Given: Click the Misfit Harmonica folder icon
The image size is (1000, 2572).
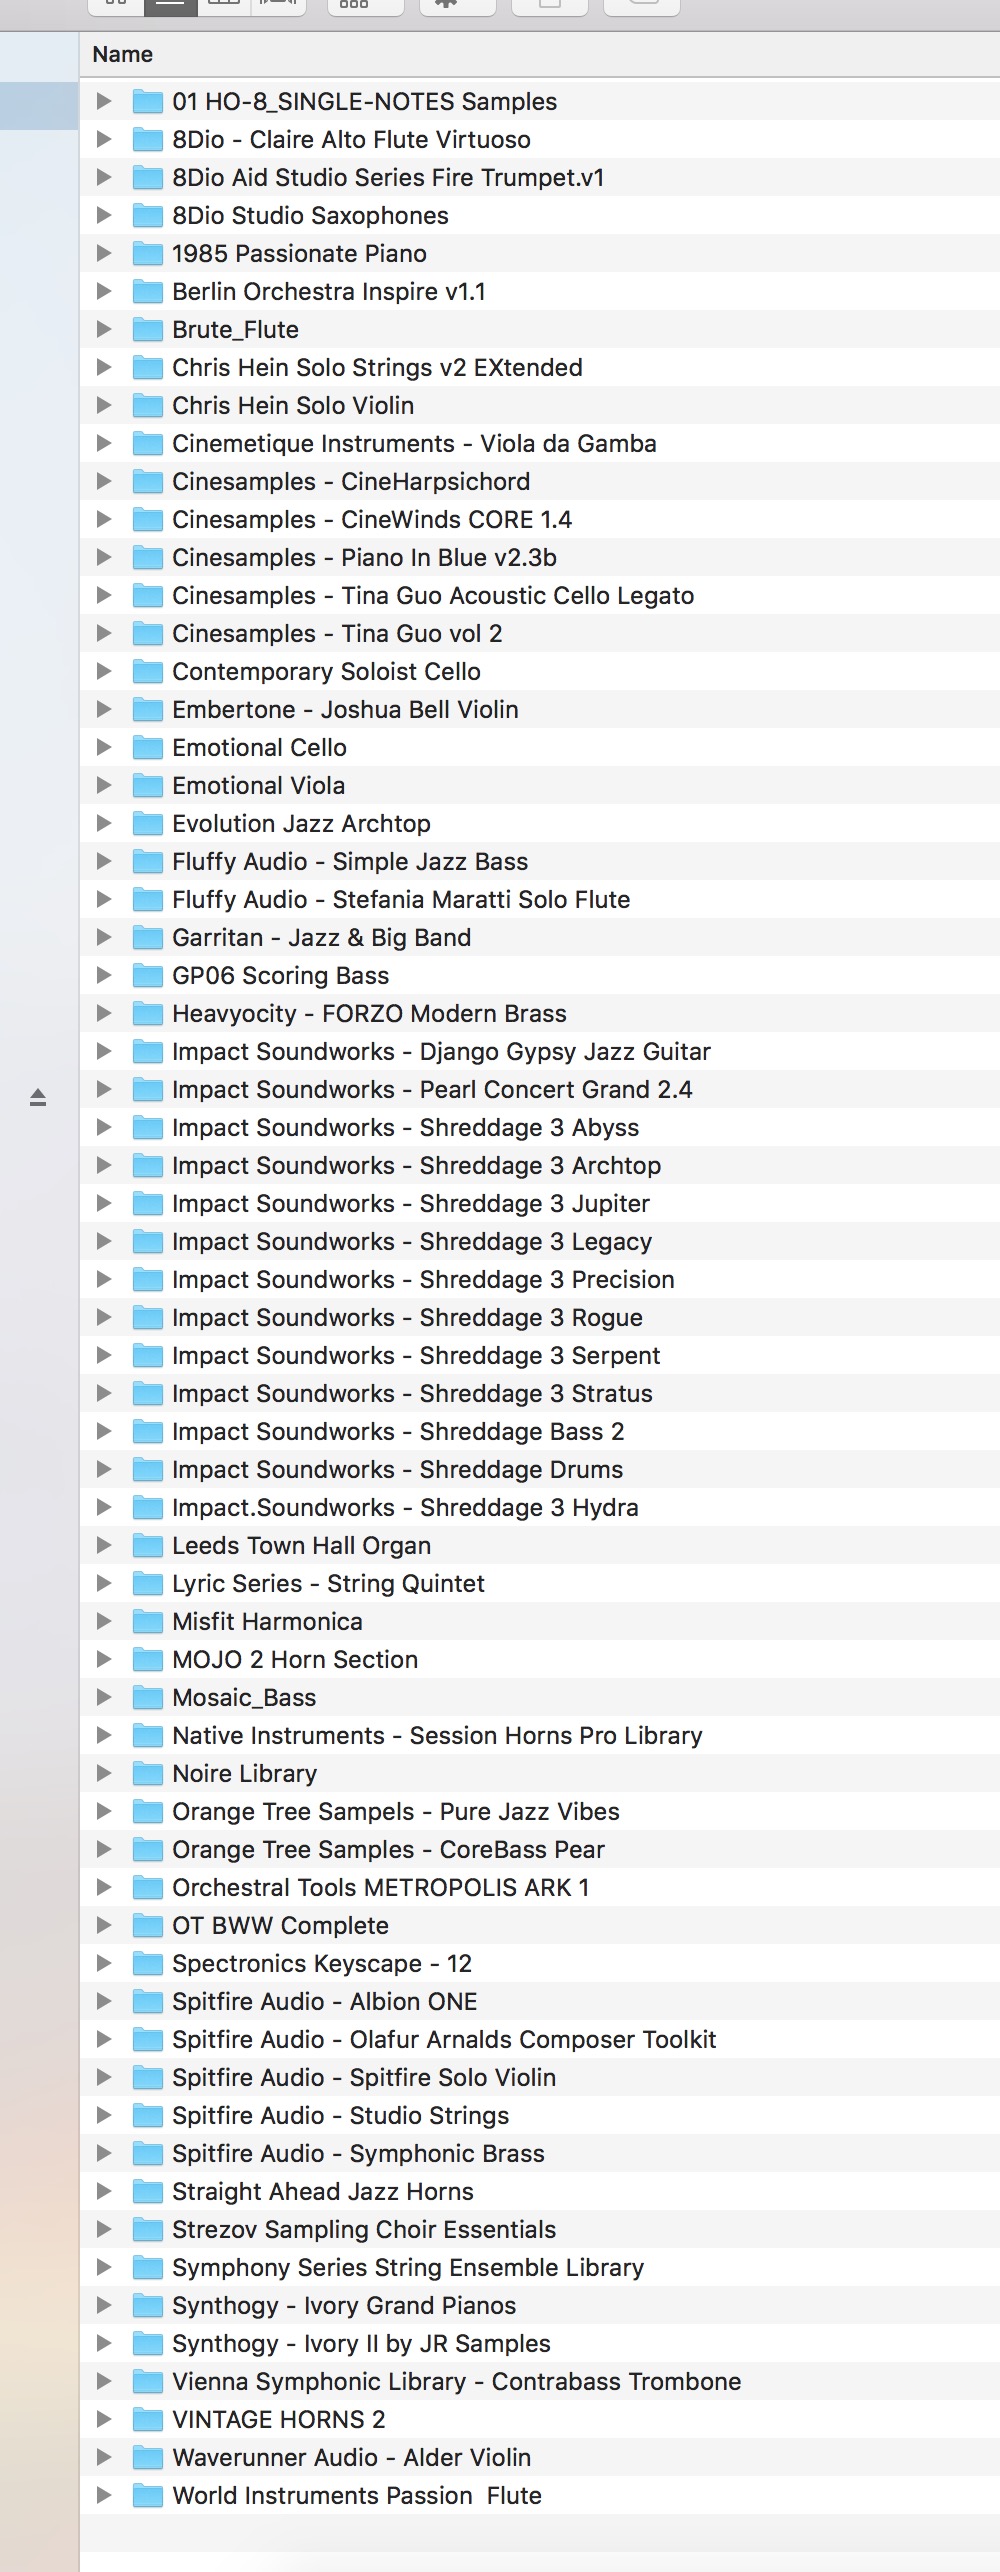Looking at the screenshot, I should (148, 1621).
